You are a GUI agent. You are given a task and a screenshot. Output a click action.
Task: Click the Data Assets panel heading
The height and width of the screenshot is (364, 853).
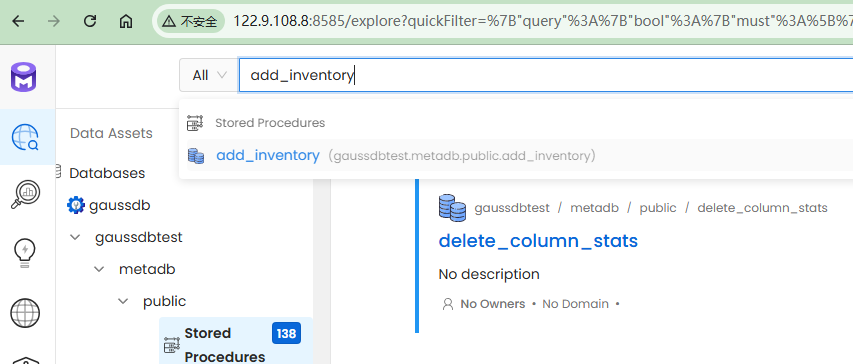(x=111, y=133)
